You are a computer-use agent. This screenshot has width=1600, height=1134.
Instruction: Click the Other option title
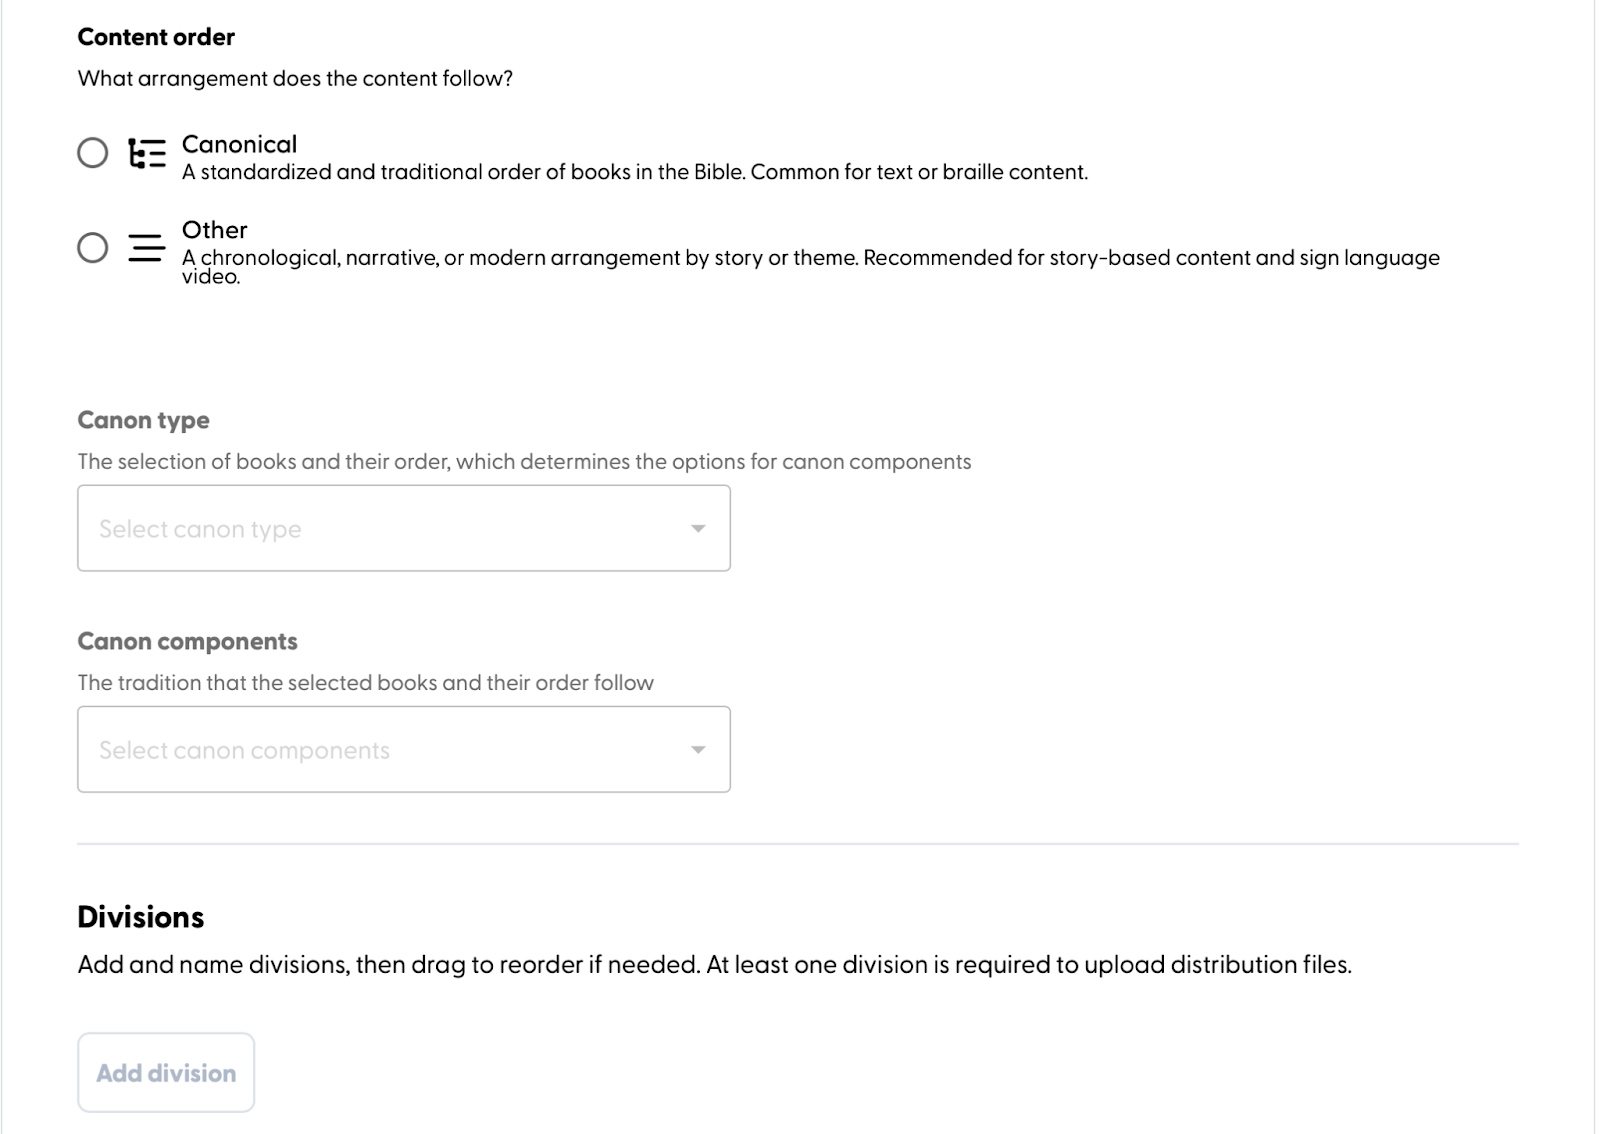tap(214, 230)
